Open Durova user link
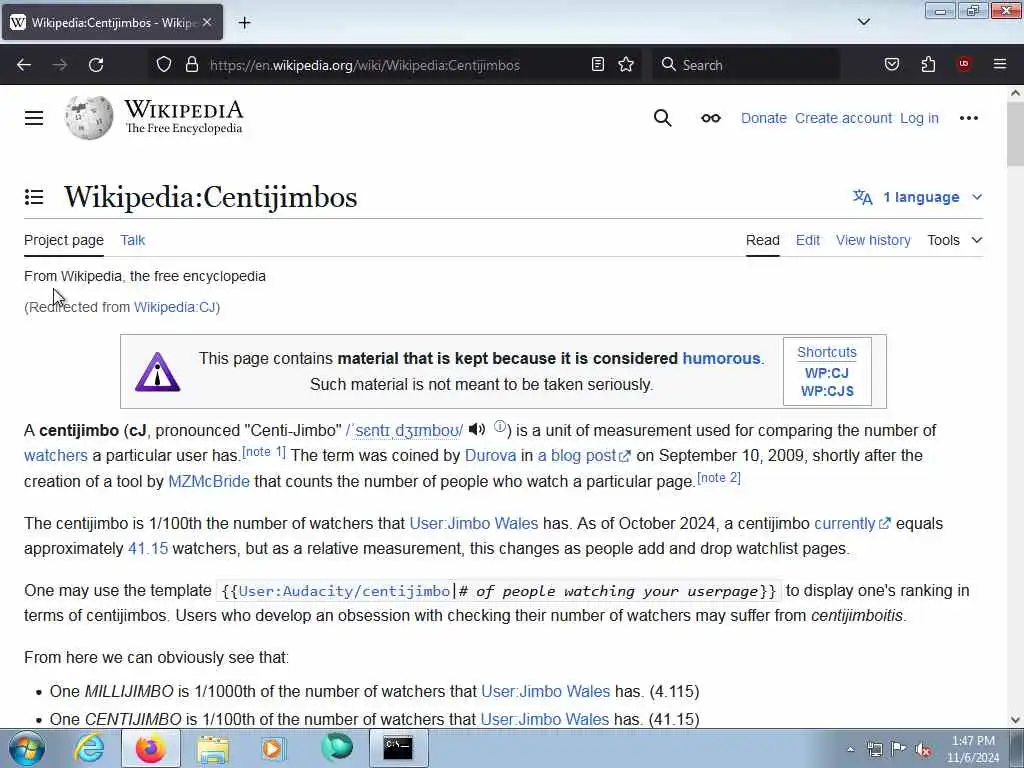Viewport: 1024px width, 768px height. click(x=490, y=456)
